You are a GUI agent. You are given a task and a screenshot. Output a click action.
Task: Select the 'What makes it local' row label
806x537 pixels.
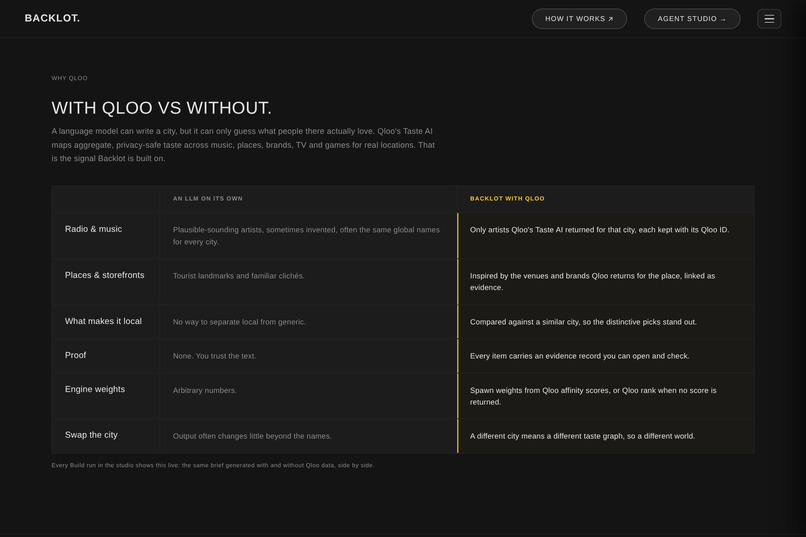(x=103, y=321)
